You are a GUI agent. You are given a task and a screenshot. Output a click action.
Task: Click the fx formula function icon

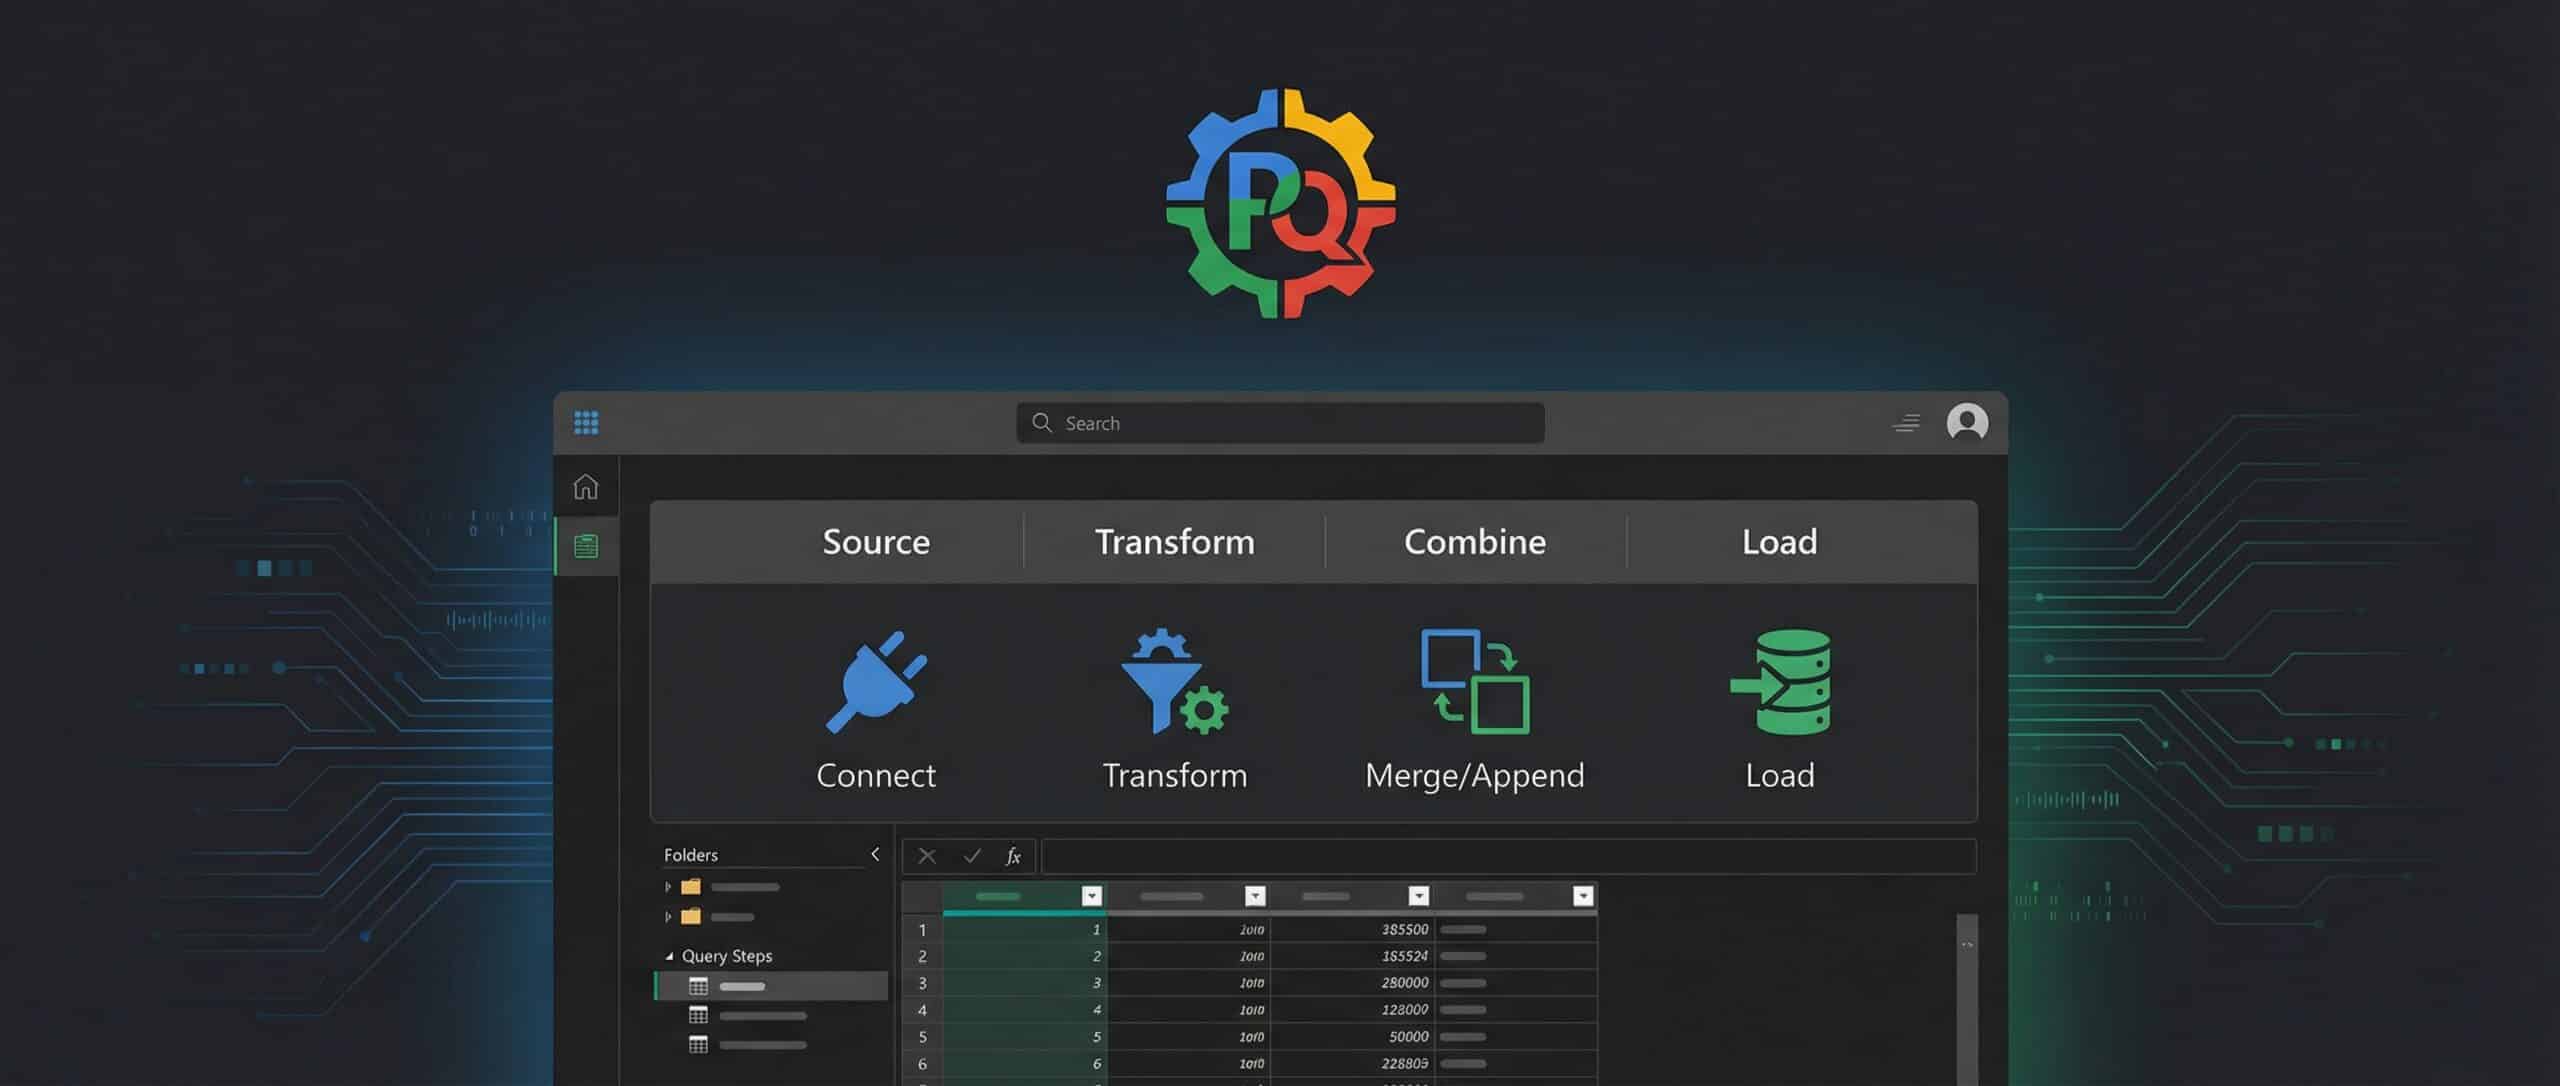[x=1012, y=856]
